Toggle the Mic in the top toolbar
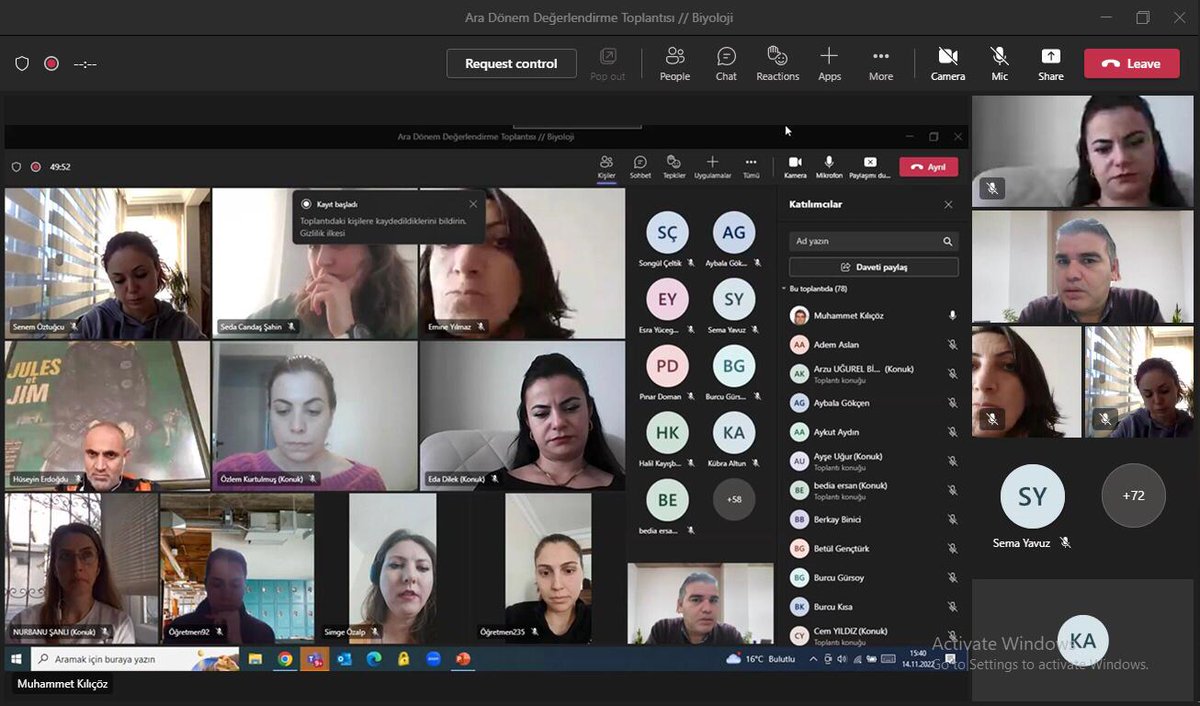This screenshot has height=706, width=1200. click(x=999, y=63)
